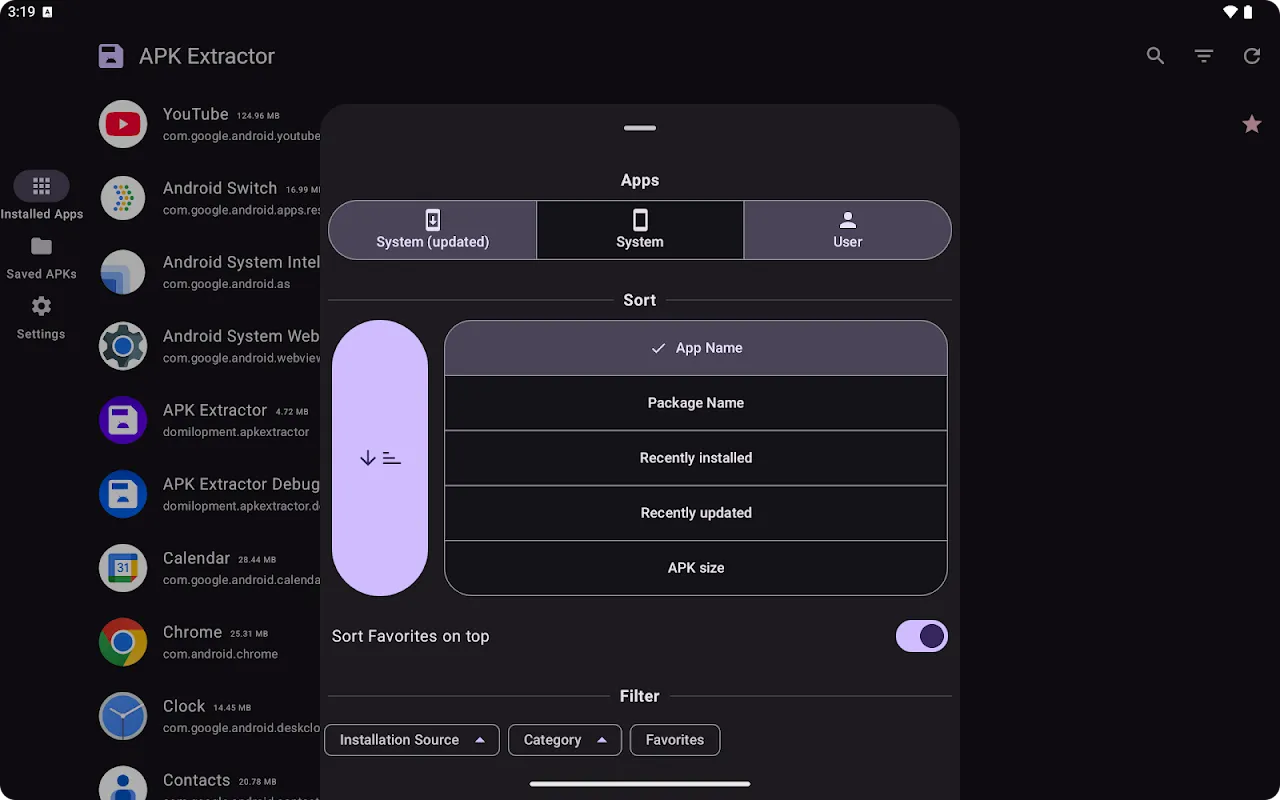Sort apps by APK size

(x=696, y=567)
